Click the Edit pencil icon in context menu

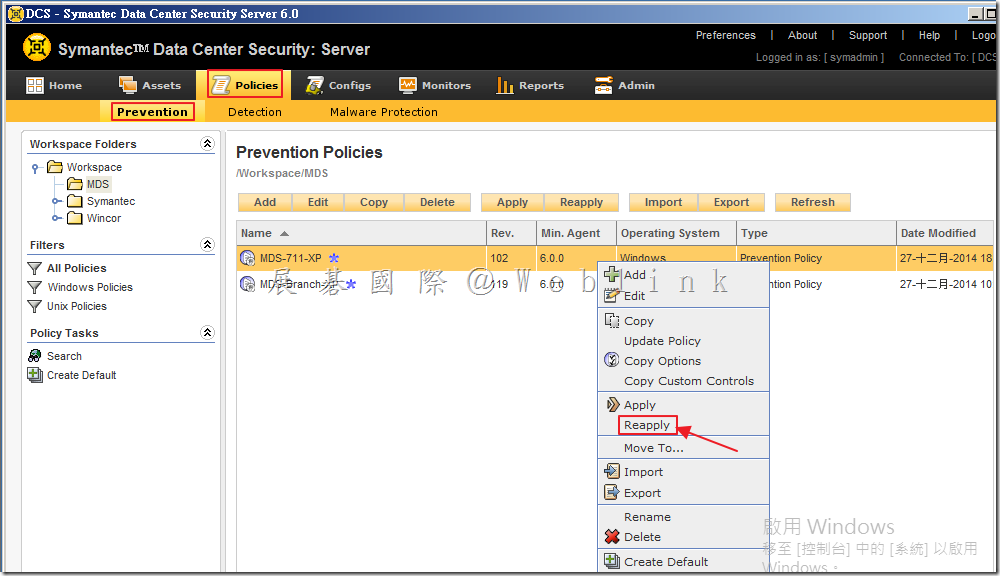612,295
